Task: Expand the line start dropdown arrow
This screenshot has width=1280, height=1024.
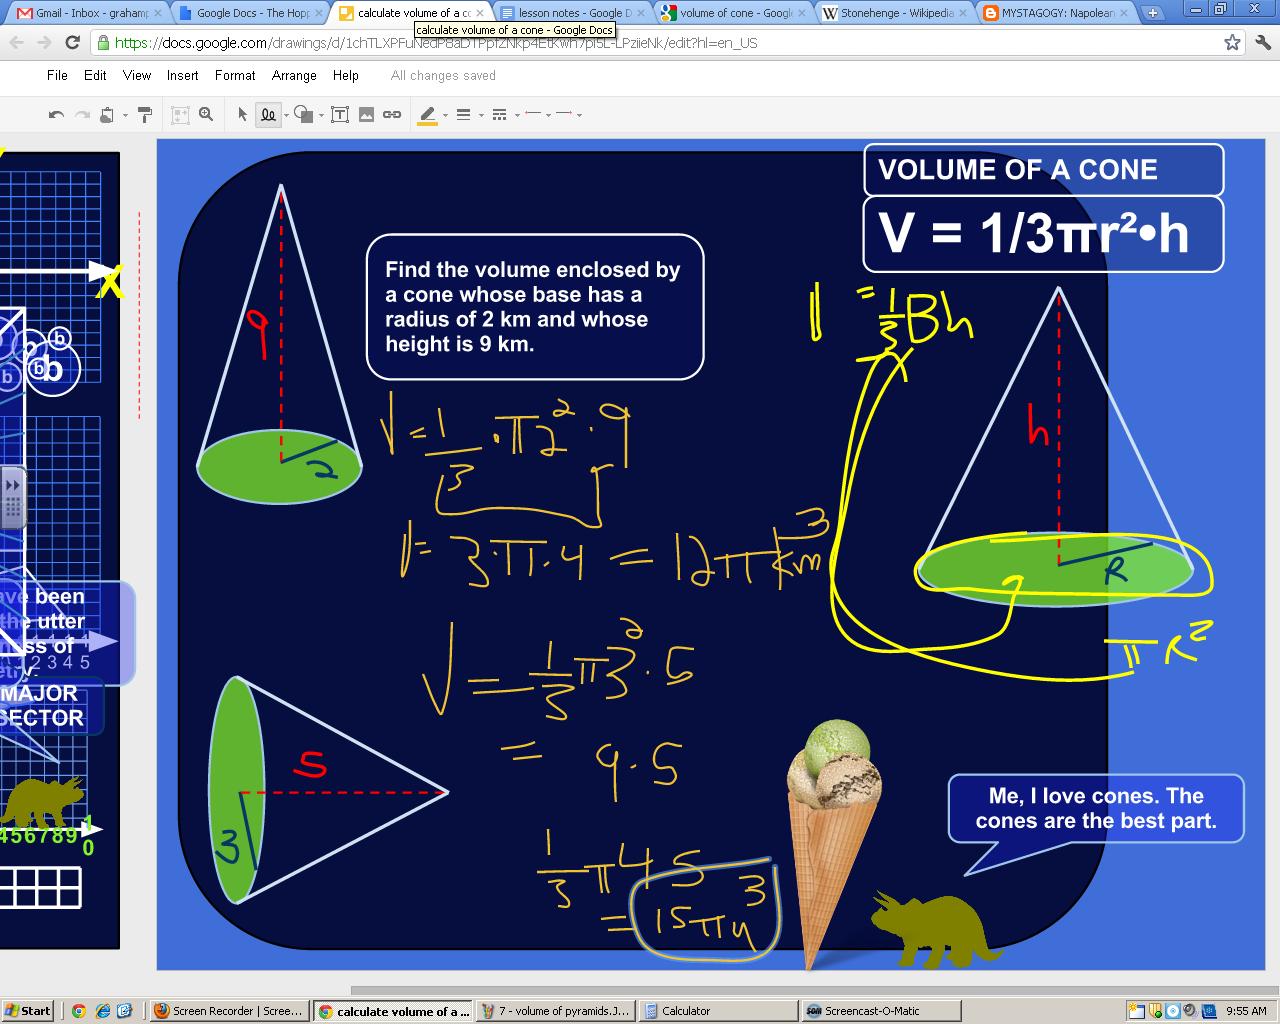Action: (548, 116)
